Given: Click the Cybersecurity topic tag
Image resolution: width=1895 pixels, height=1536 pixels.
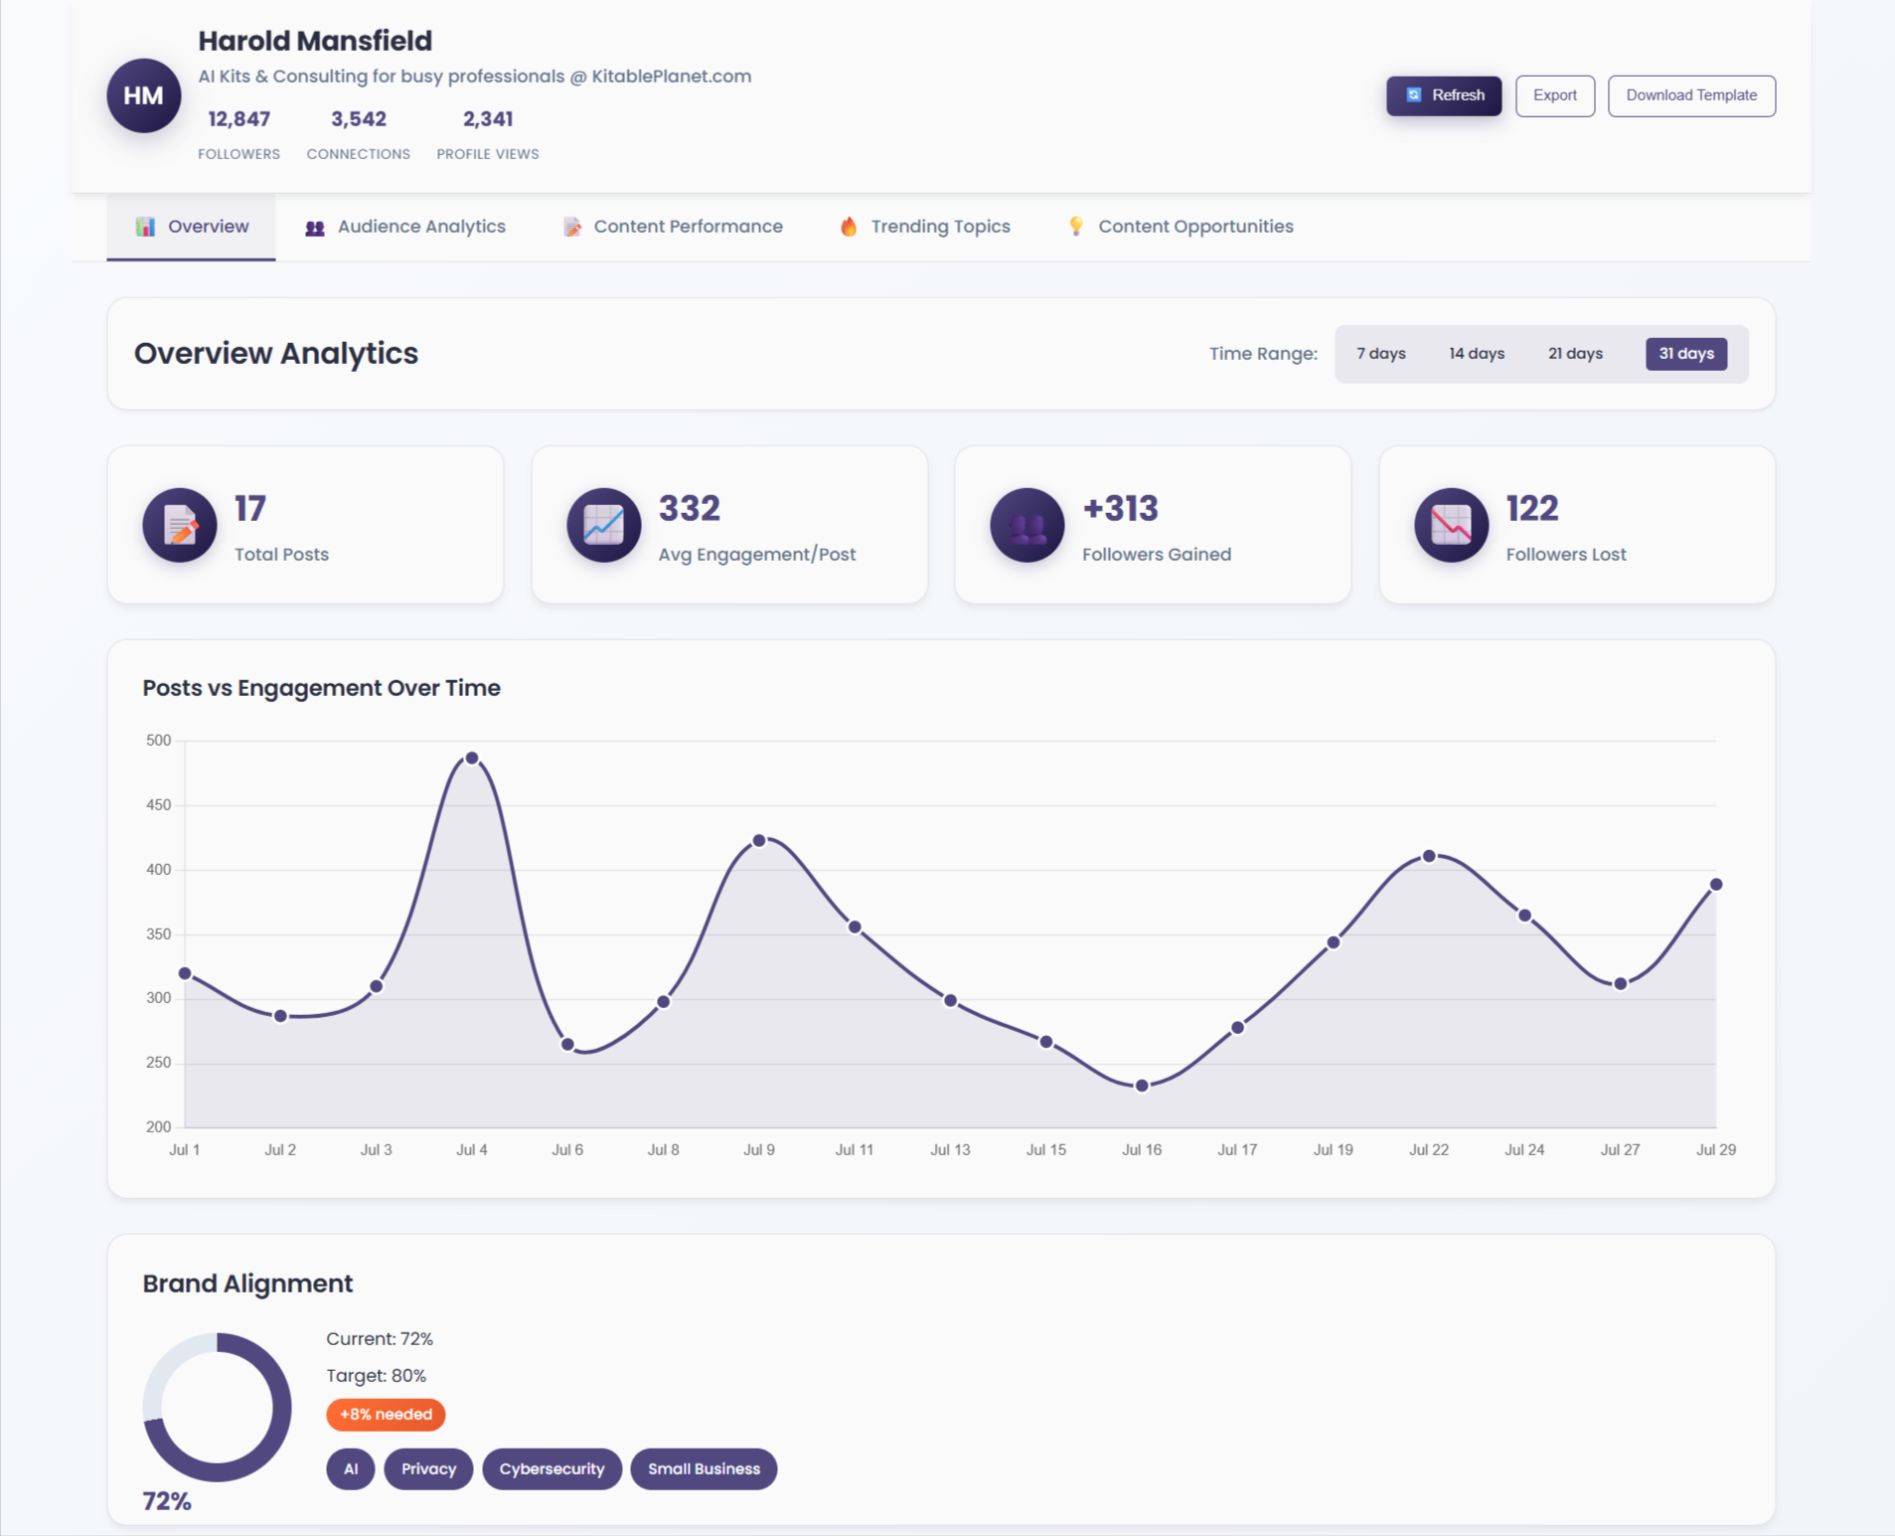Looking at the screenshot, I should [551, 1469].
